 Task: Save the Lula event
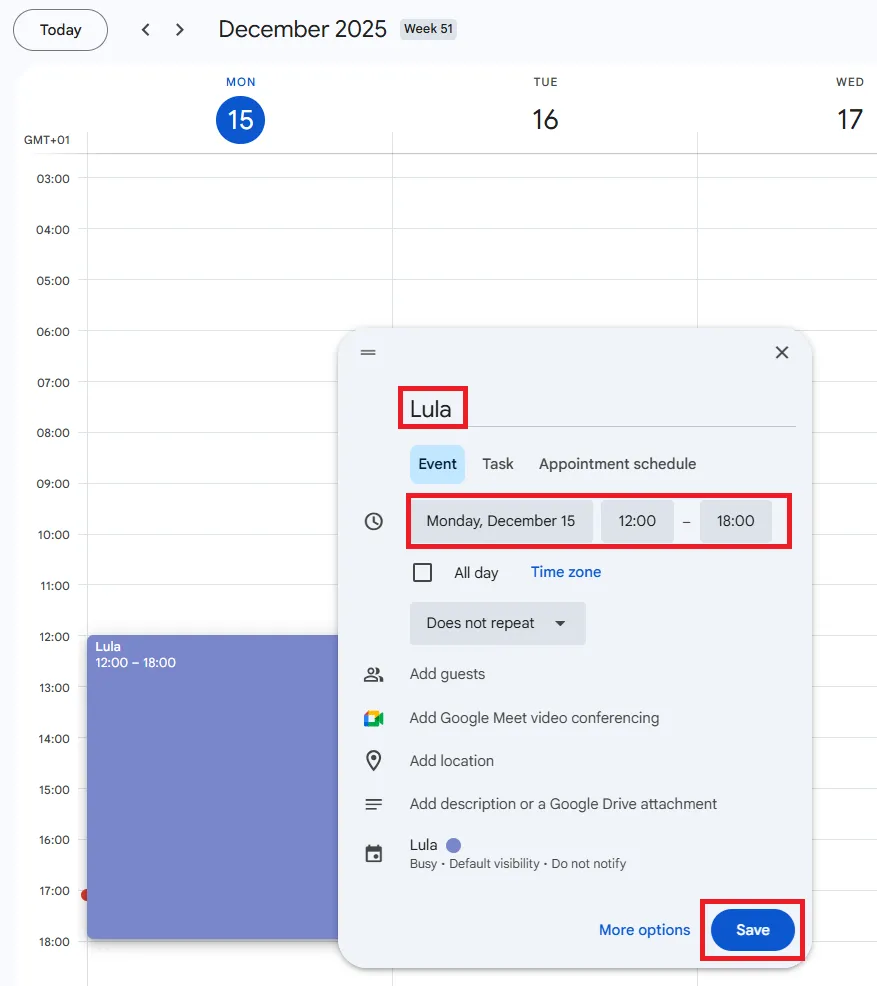(753, 929)
